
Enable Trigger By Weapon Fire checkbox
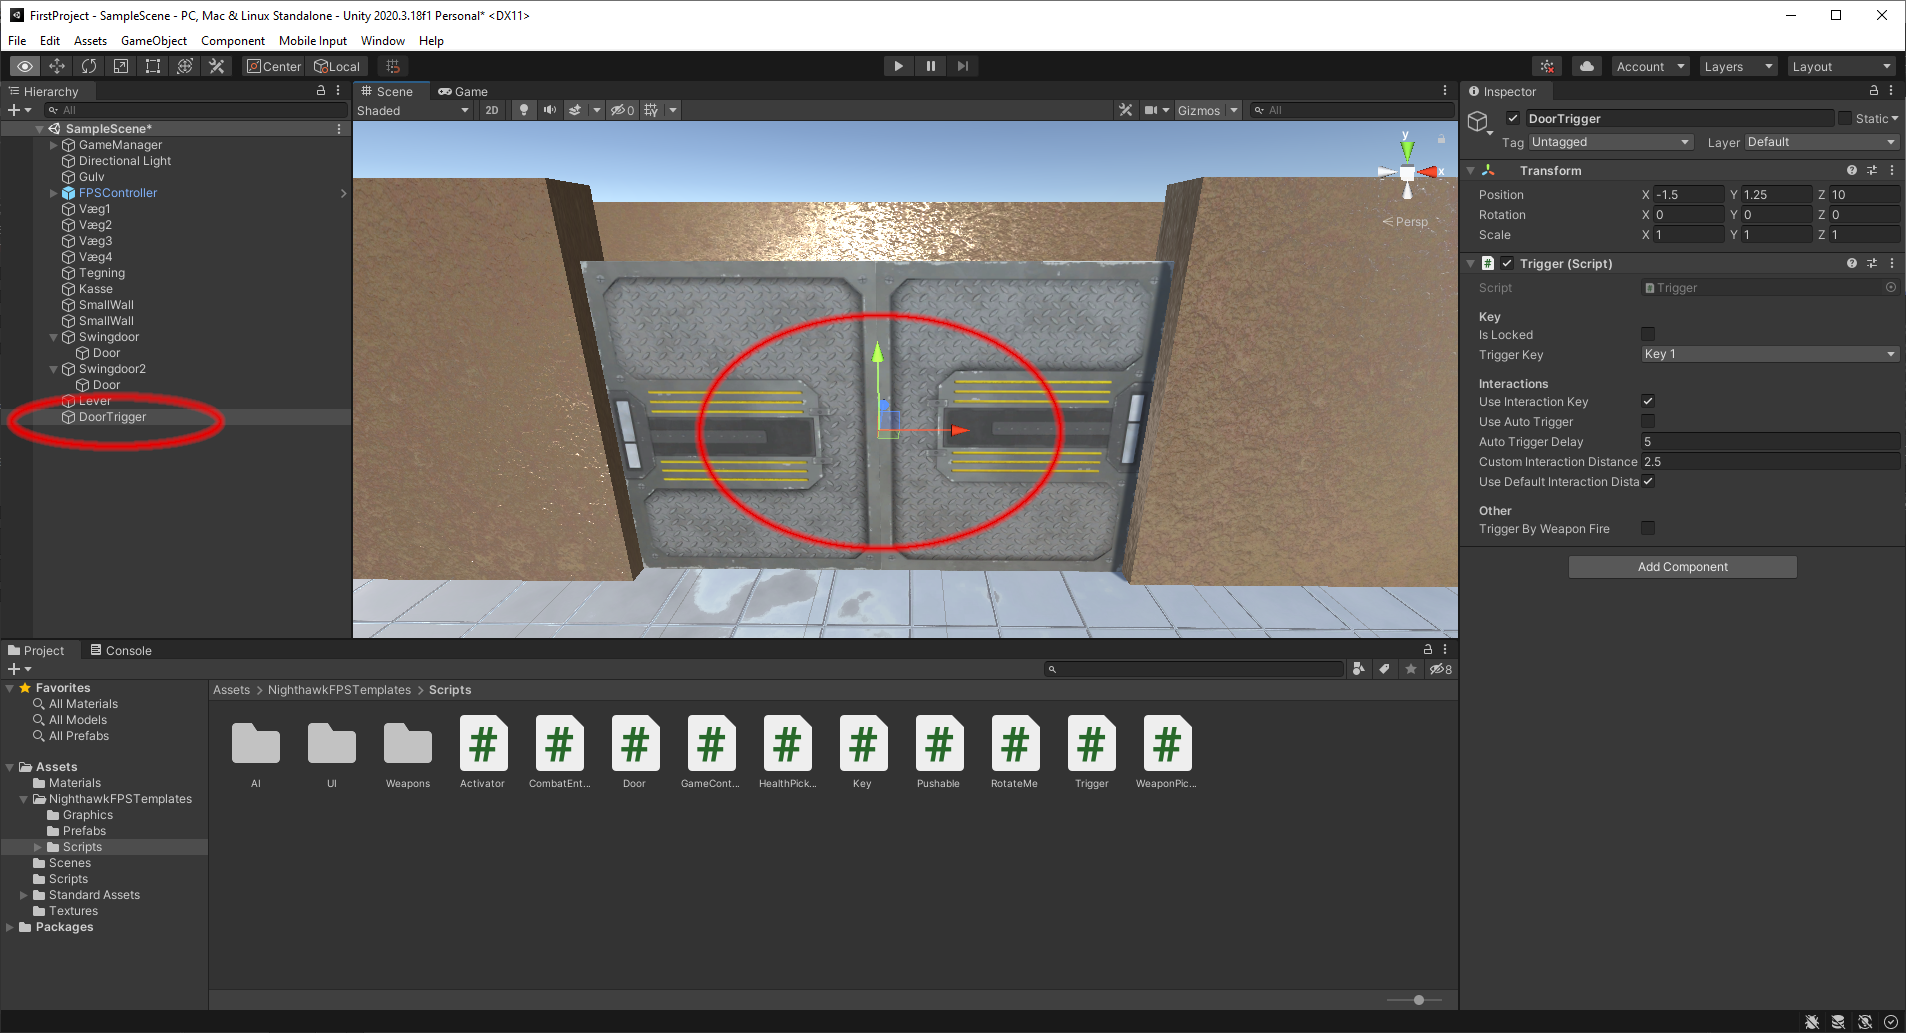coord(1648,528)
